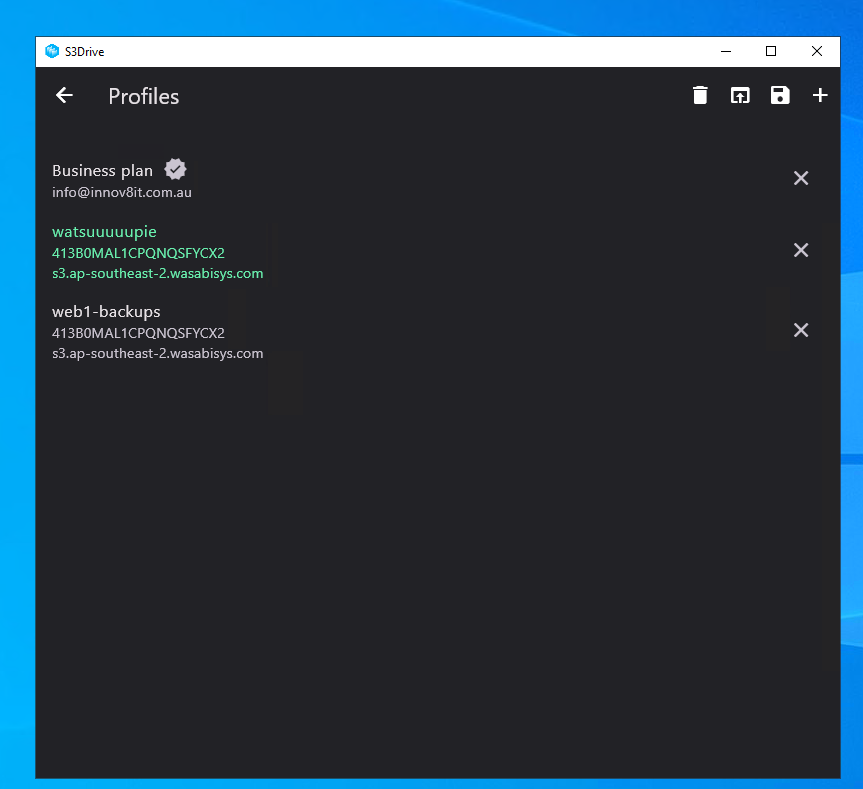Image resolution: width=863 pixels, height=789 pixels.
Task: Click the info@innov8it.com.au email text
Action: (x=122, y=193)
